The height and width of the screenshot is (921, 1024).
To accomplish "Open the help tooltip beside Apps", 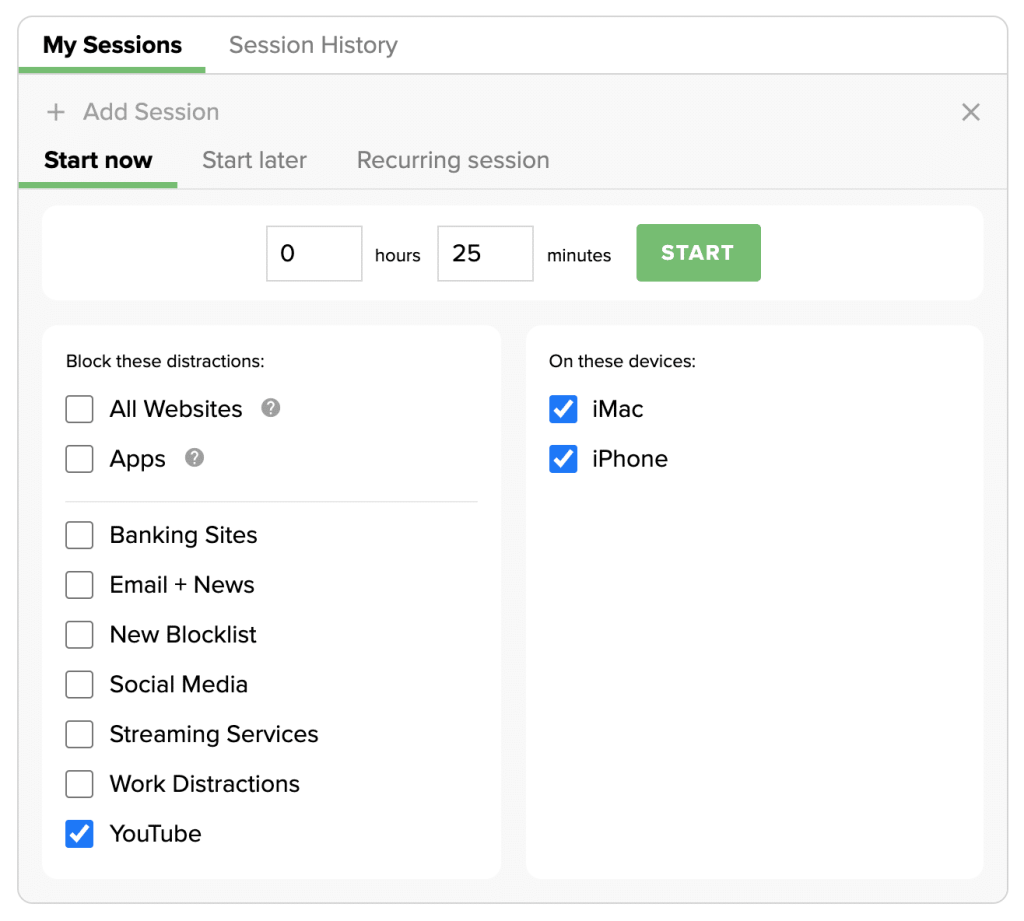I will [194, 458].
